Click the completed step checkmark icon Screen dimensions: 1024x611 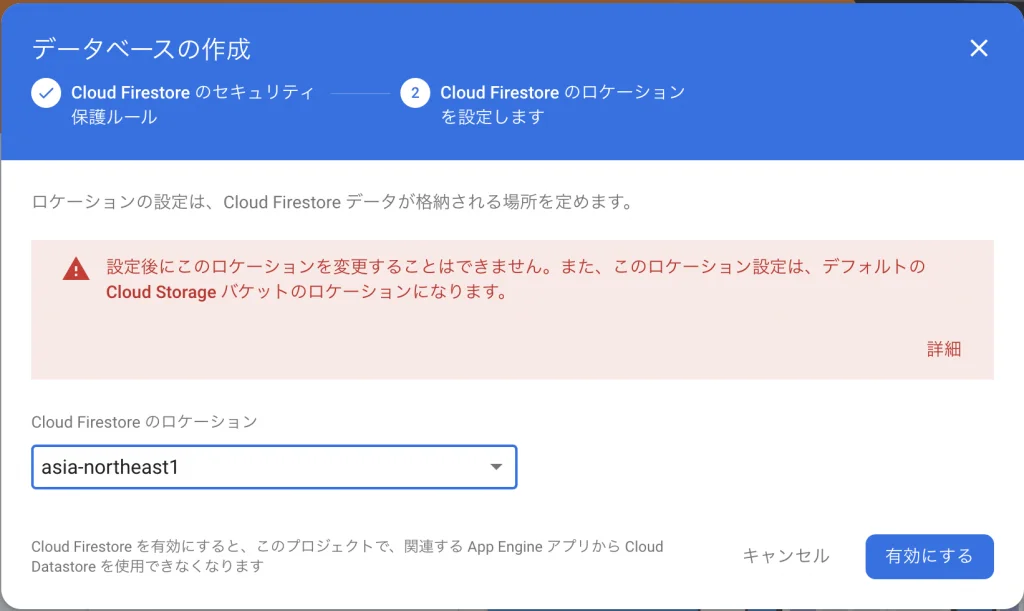click(46, 93)
